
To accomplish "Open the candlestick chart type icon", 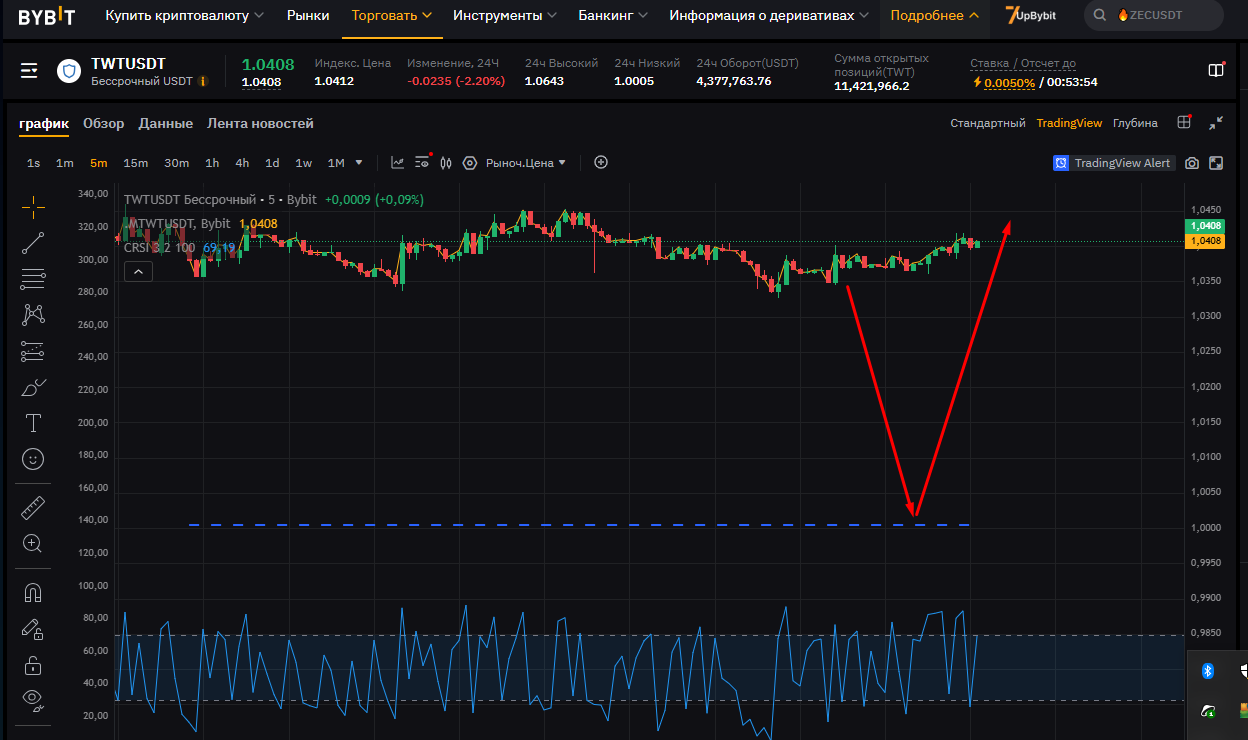I will pyautogui.click(x=446, y=163).
